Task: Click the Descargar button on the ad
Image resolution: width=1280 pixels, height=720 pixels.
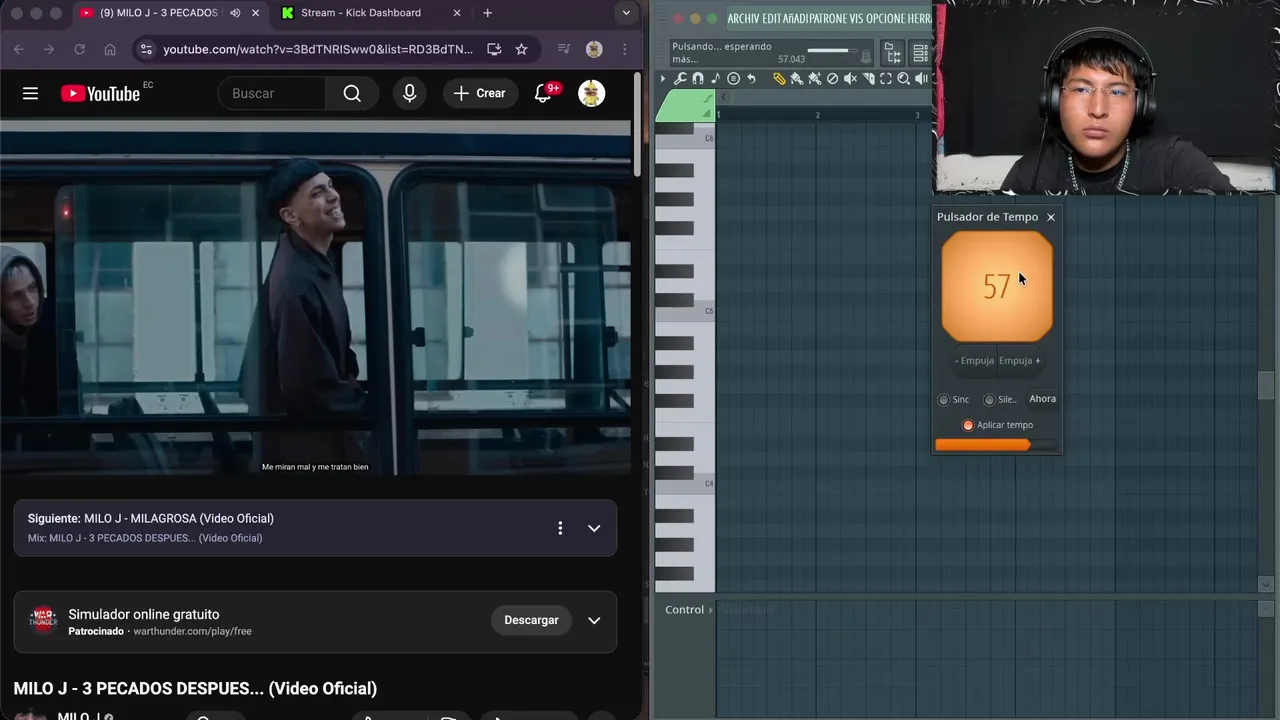Action: [x=531, y=620]
